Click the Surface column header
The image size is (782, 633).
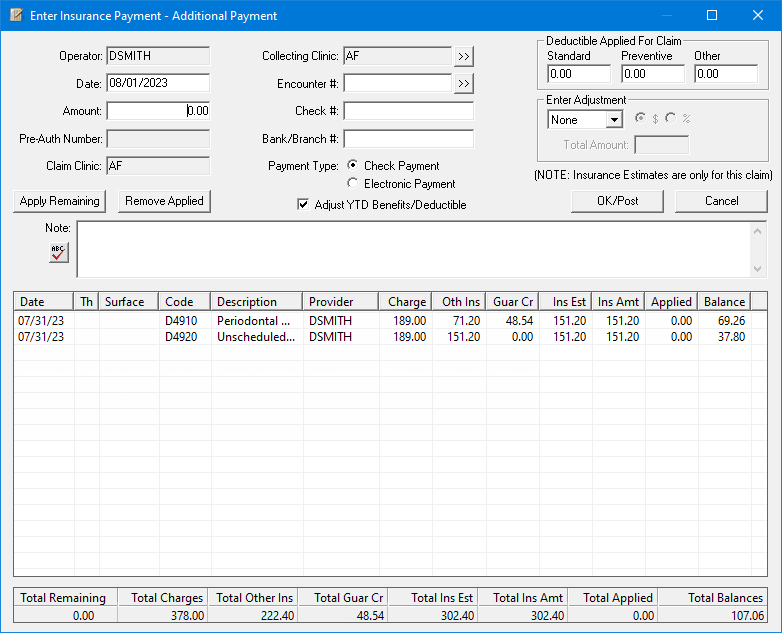(x=129, y=302)
